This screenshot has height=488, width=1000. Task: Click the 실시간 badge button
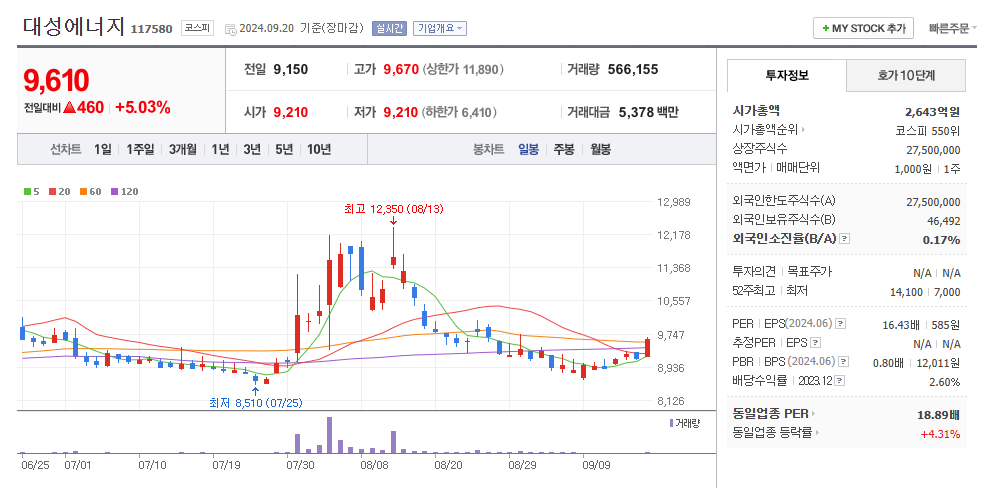(x=389, y=28)
